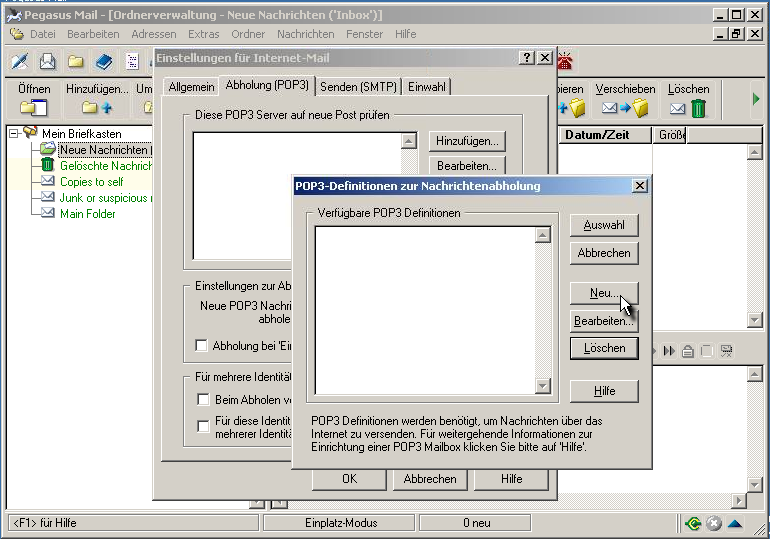Click Bearbeiten... in Internet-Mail settings dialog

(x=467, y=165)
